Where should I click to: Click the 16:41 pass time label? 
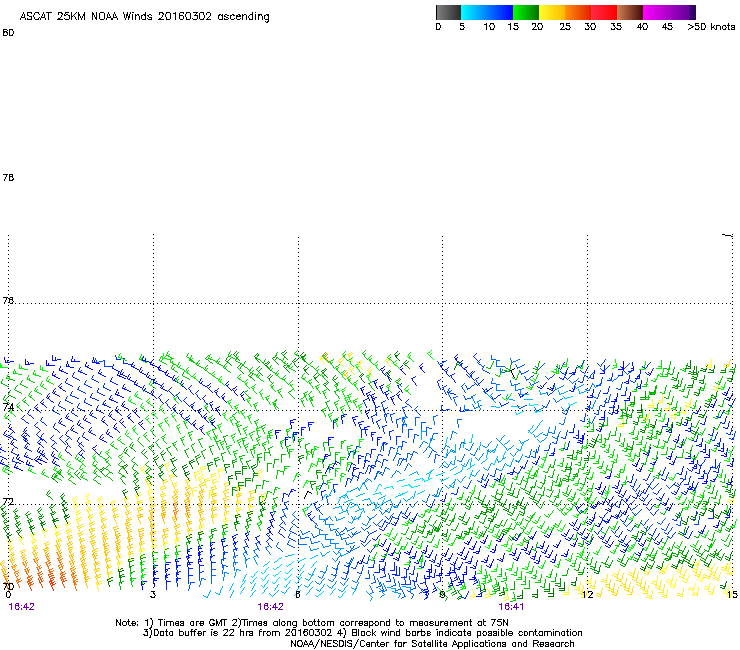click(x=511, y=607)
